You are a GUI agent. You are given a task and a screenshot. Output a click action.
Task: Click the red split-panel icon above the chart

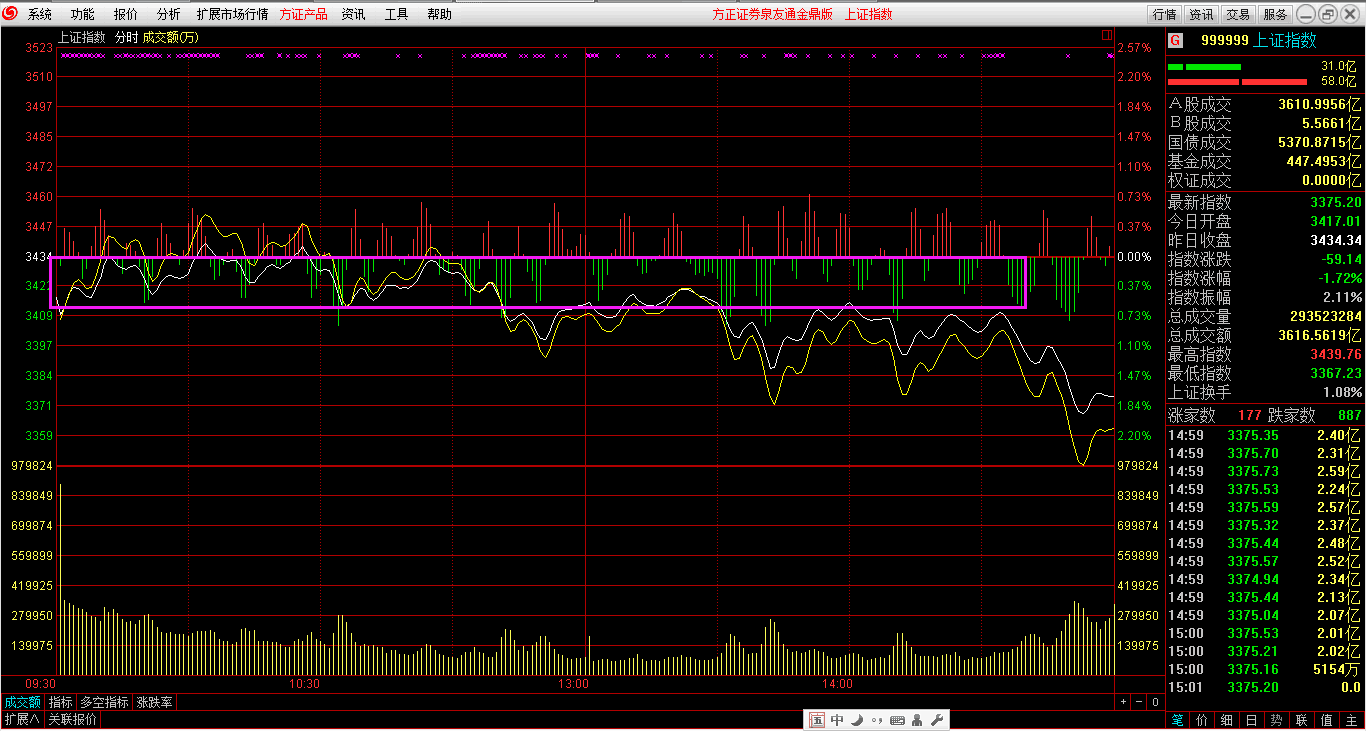tap(1107, 35)
